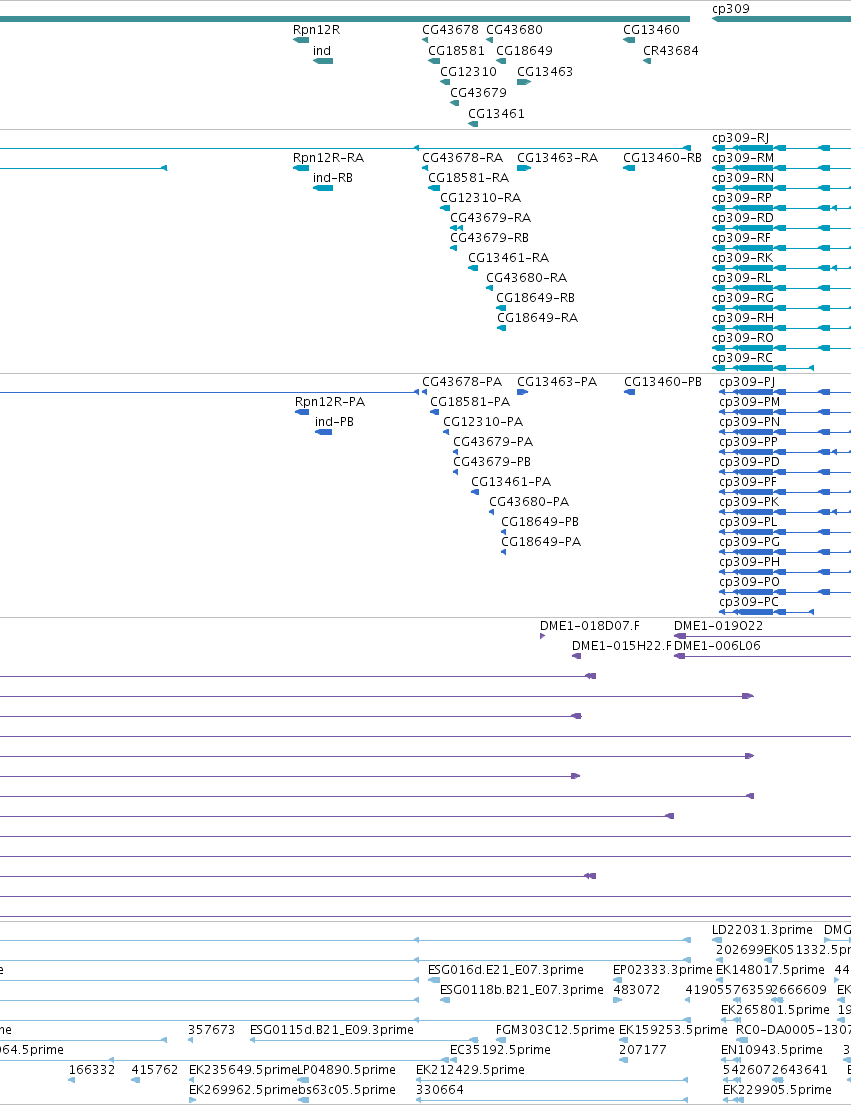
Task: Select EST EC35192.5prime
Action: [455, 1060]
